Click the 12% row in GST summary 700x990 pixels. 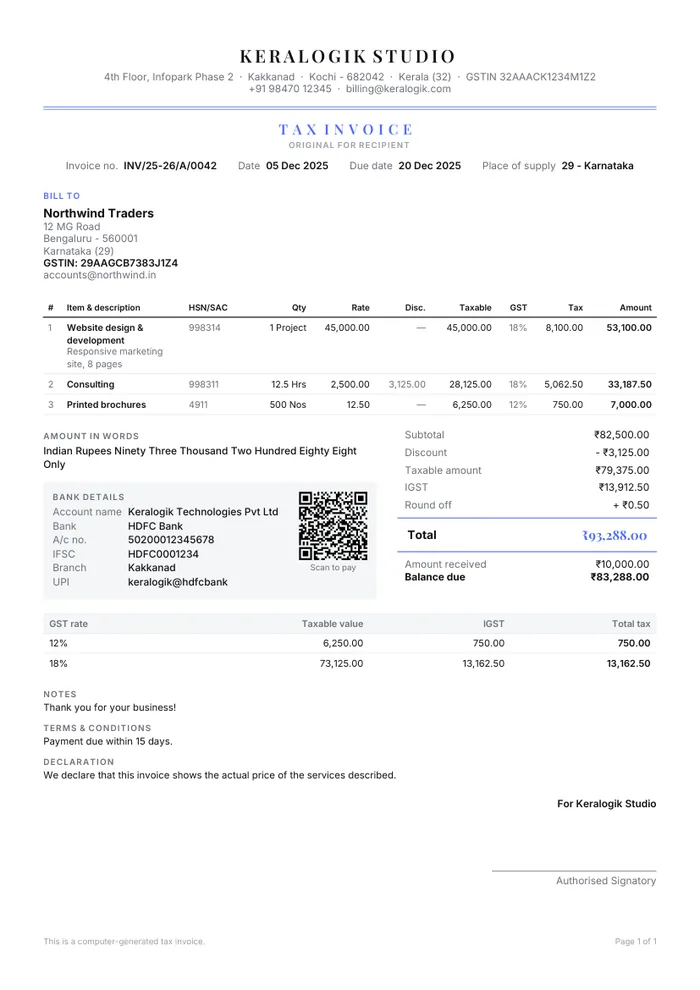coord(350,643)
